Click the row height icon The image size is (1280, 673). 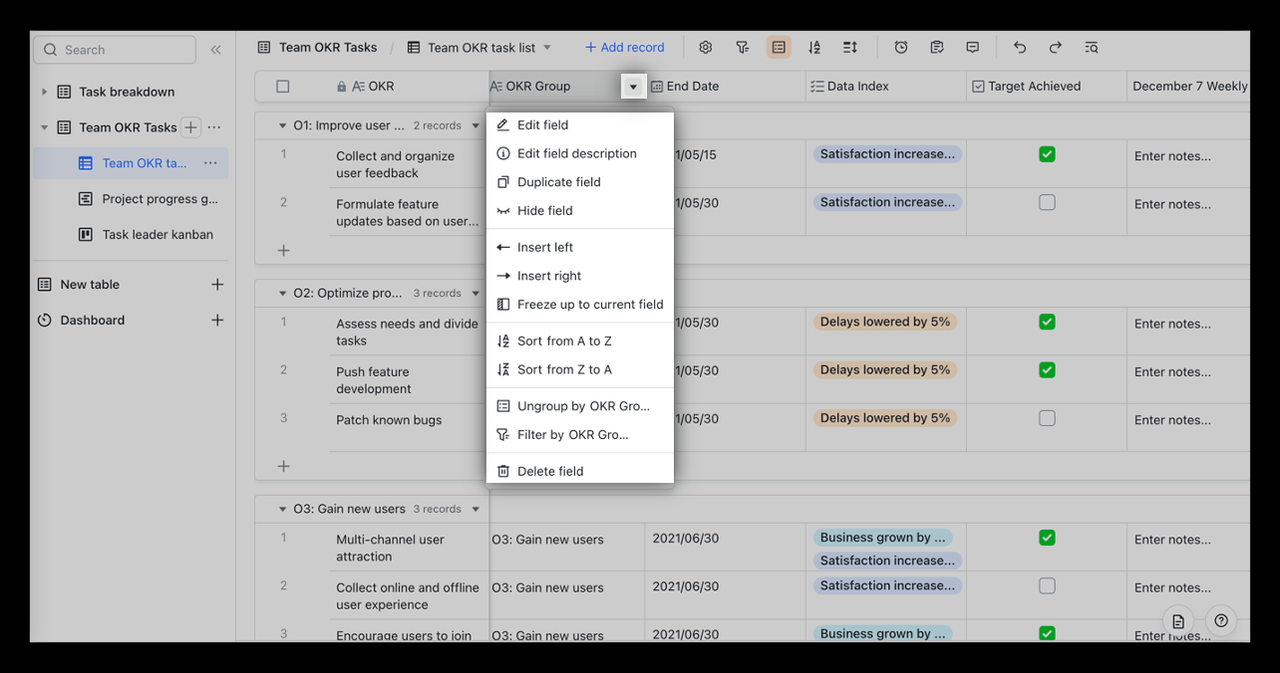click(x=850, y=47)
